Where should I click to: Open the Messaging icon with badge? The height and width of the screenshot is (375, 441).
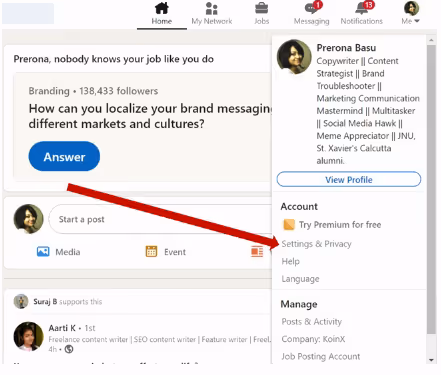coord(313,8)
